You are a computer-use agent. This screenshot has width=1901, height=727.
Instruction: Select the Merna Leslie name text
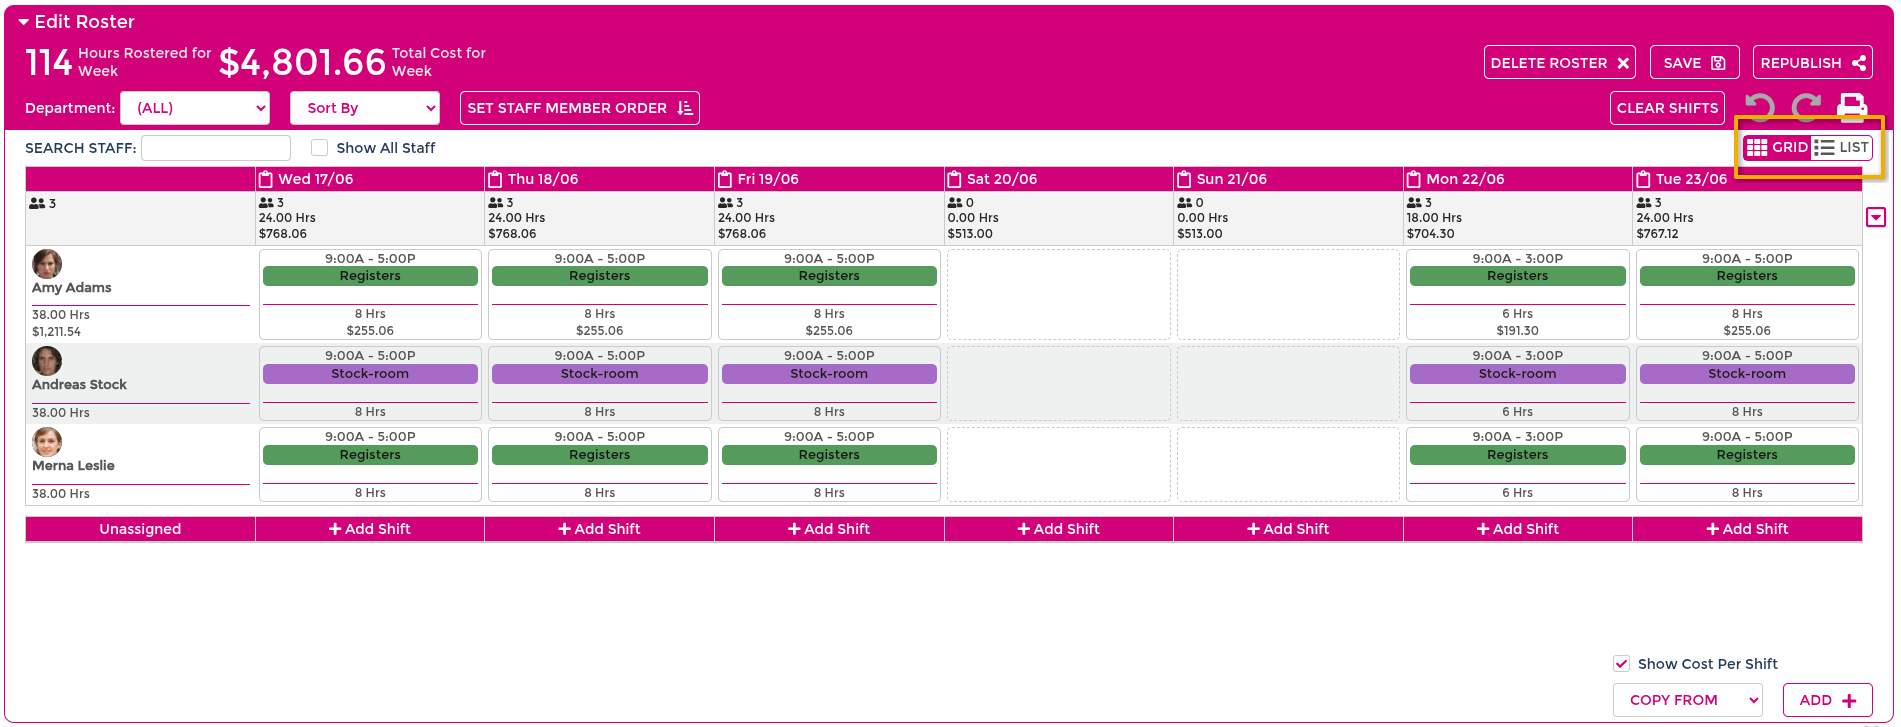pyautogui.click(x=73, y=466)
